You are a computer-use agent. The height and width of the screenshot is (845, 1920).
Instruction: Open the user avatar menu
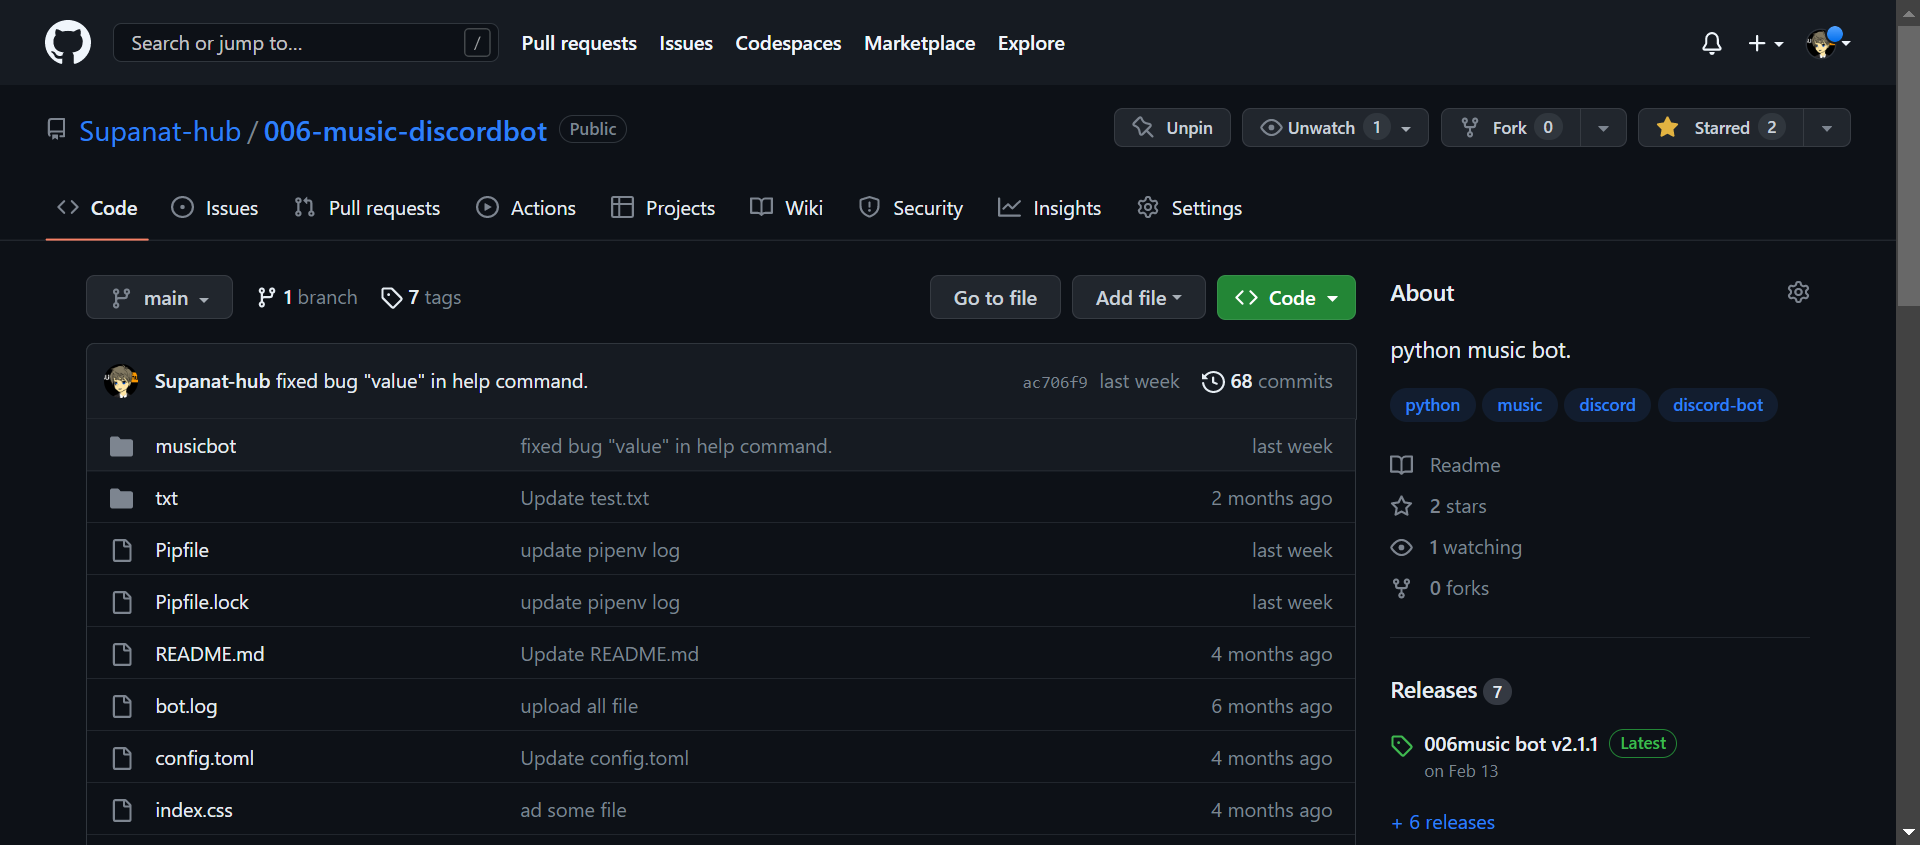[1828, 43]
